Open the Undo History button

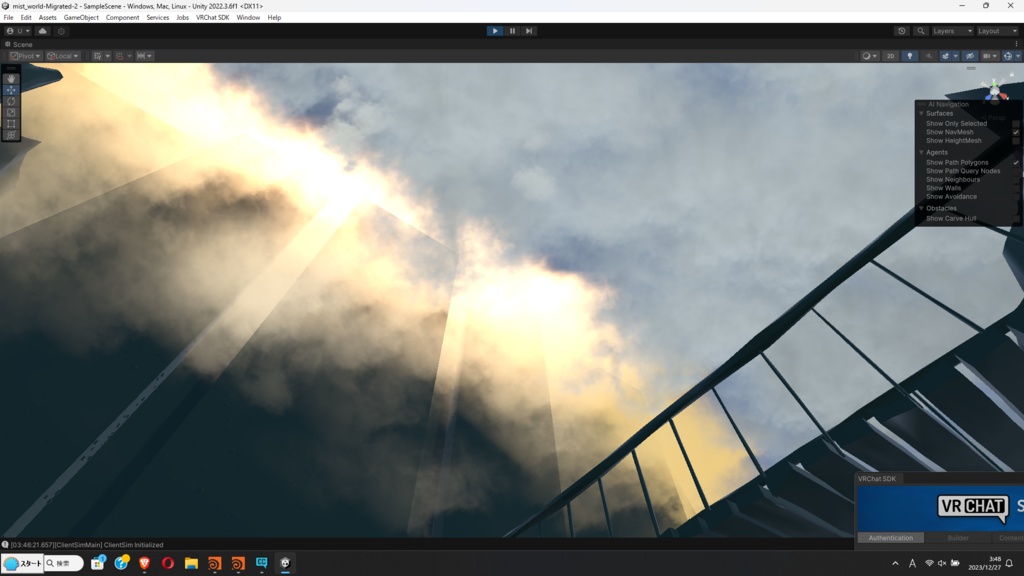tap(902, 31)
